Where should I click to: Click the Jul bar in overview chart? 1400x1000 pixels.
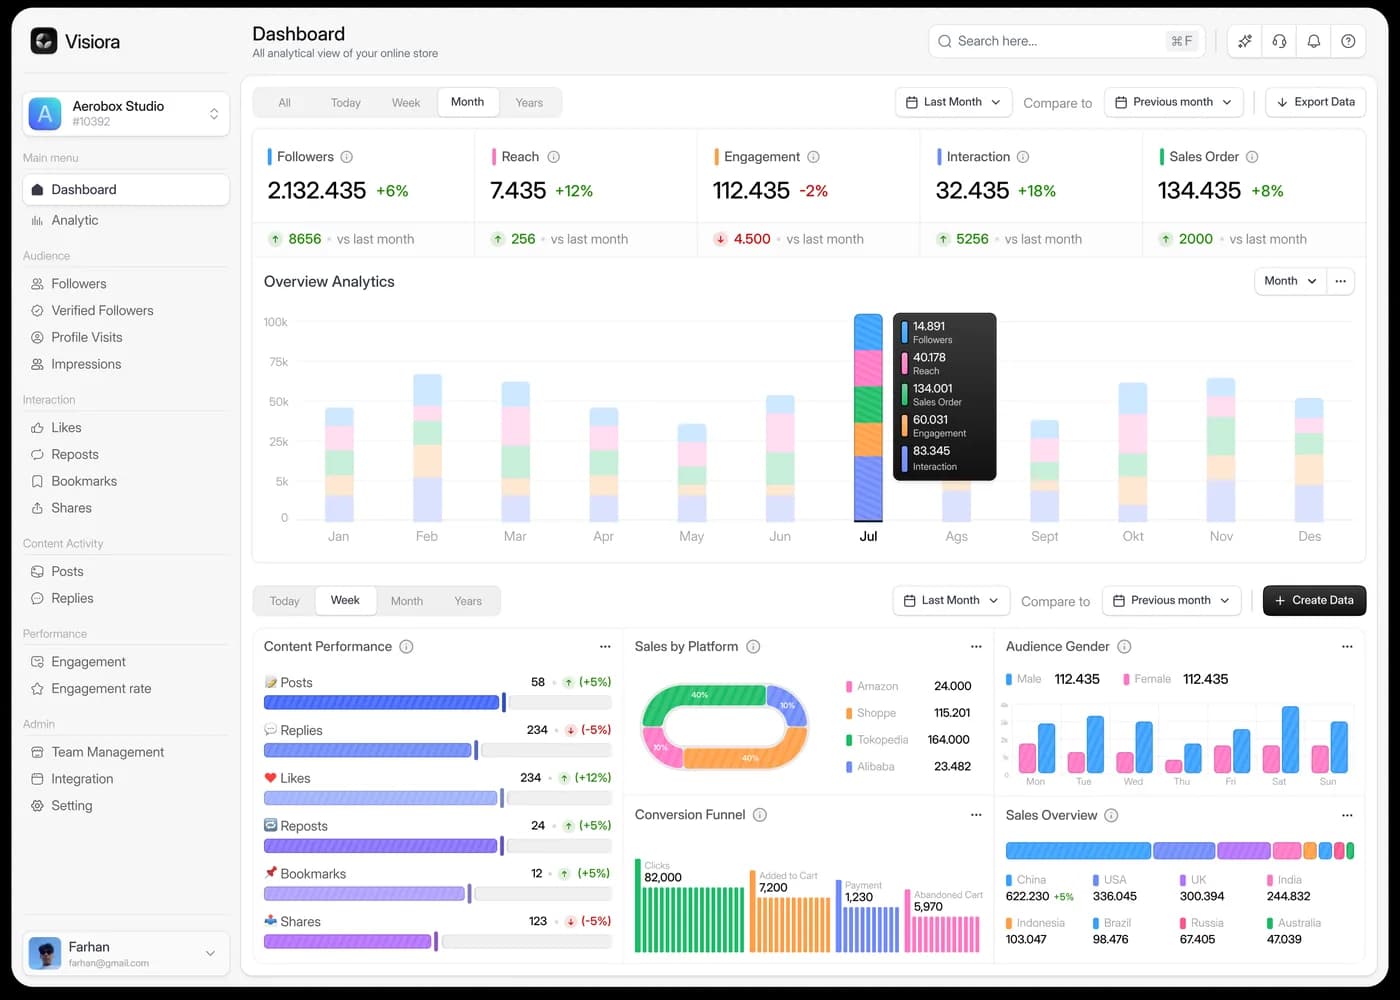coord(868,418)
